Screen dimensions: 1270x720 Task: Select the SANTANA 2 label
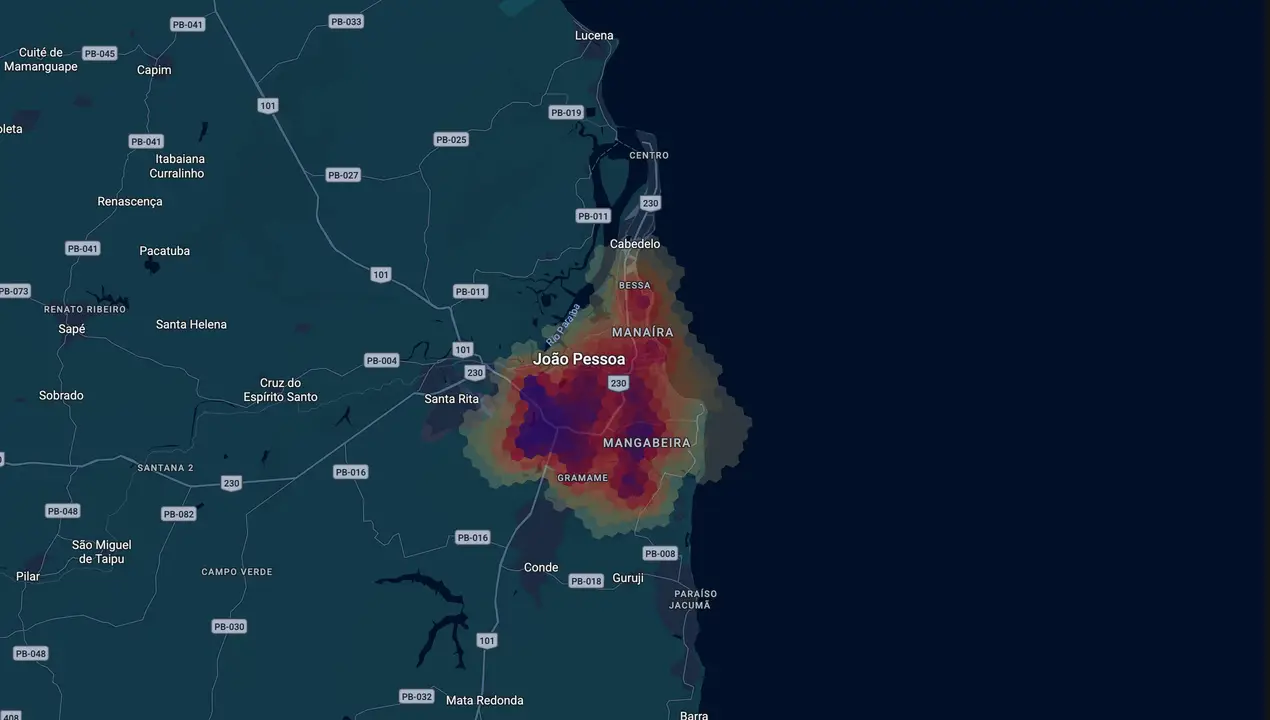click(x=166, y=468)
